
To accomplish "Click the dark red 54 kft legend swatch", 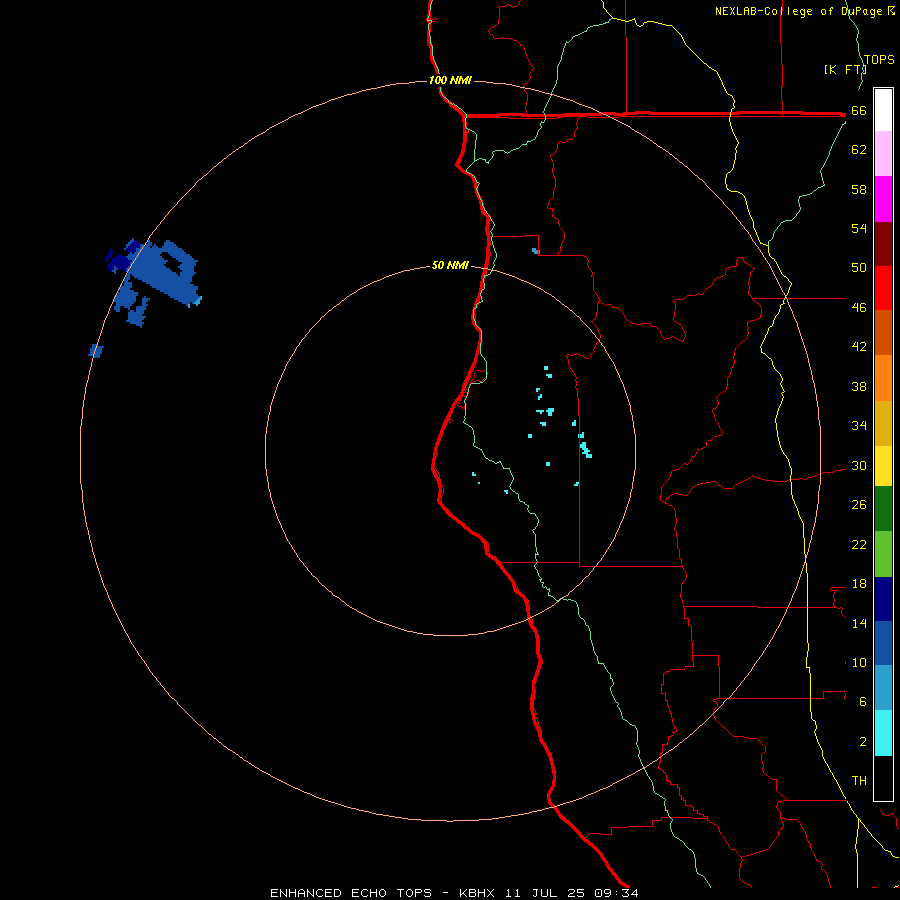I will pos(883,243).
